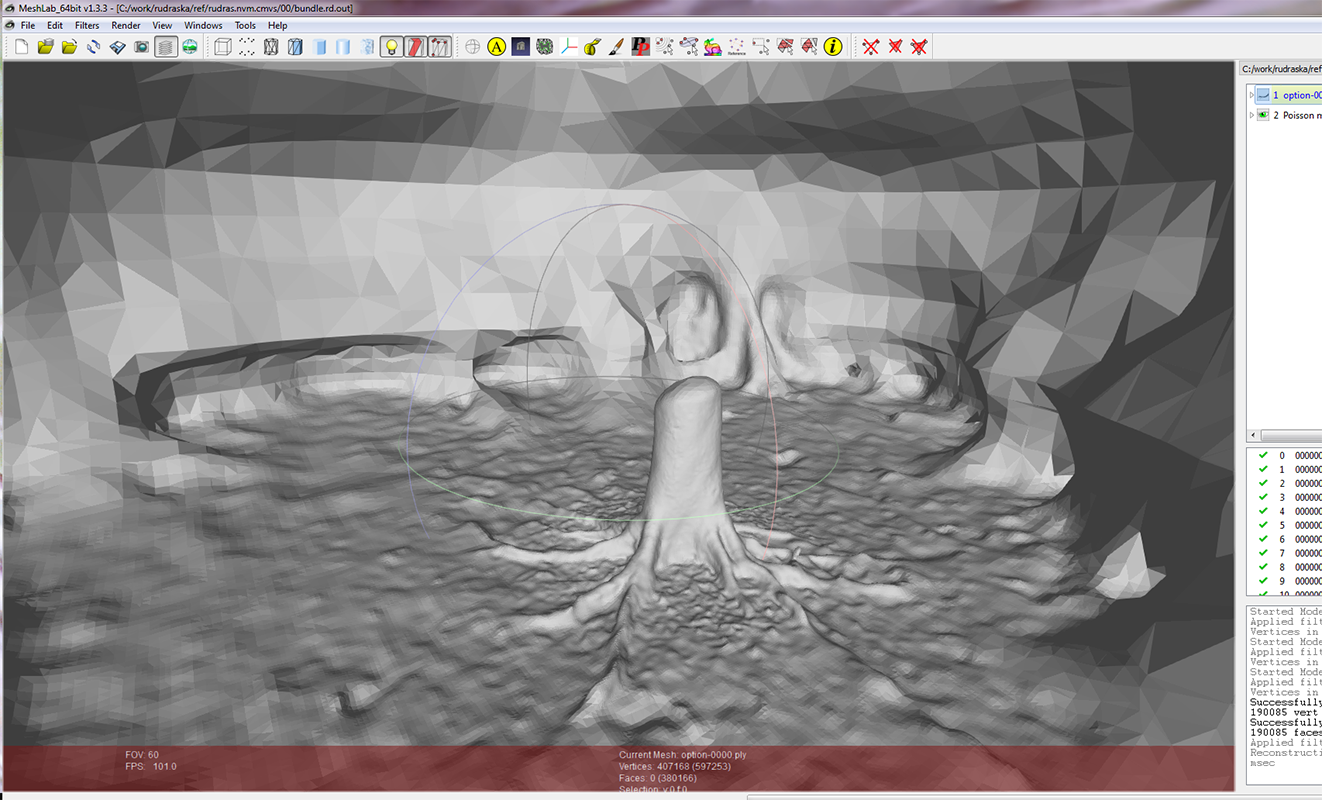Reload the current mesh
Image resolution: width=1322 pixels, height=800 pixels.
(93, 47)
